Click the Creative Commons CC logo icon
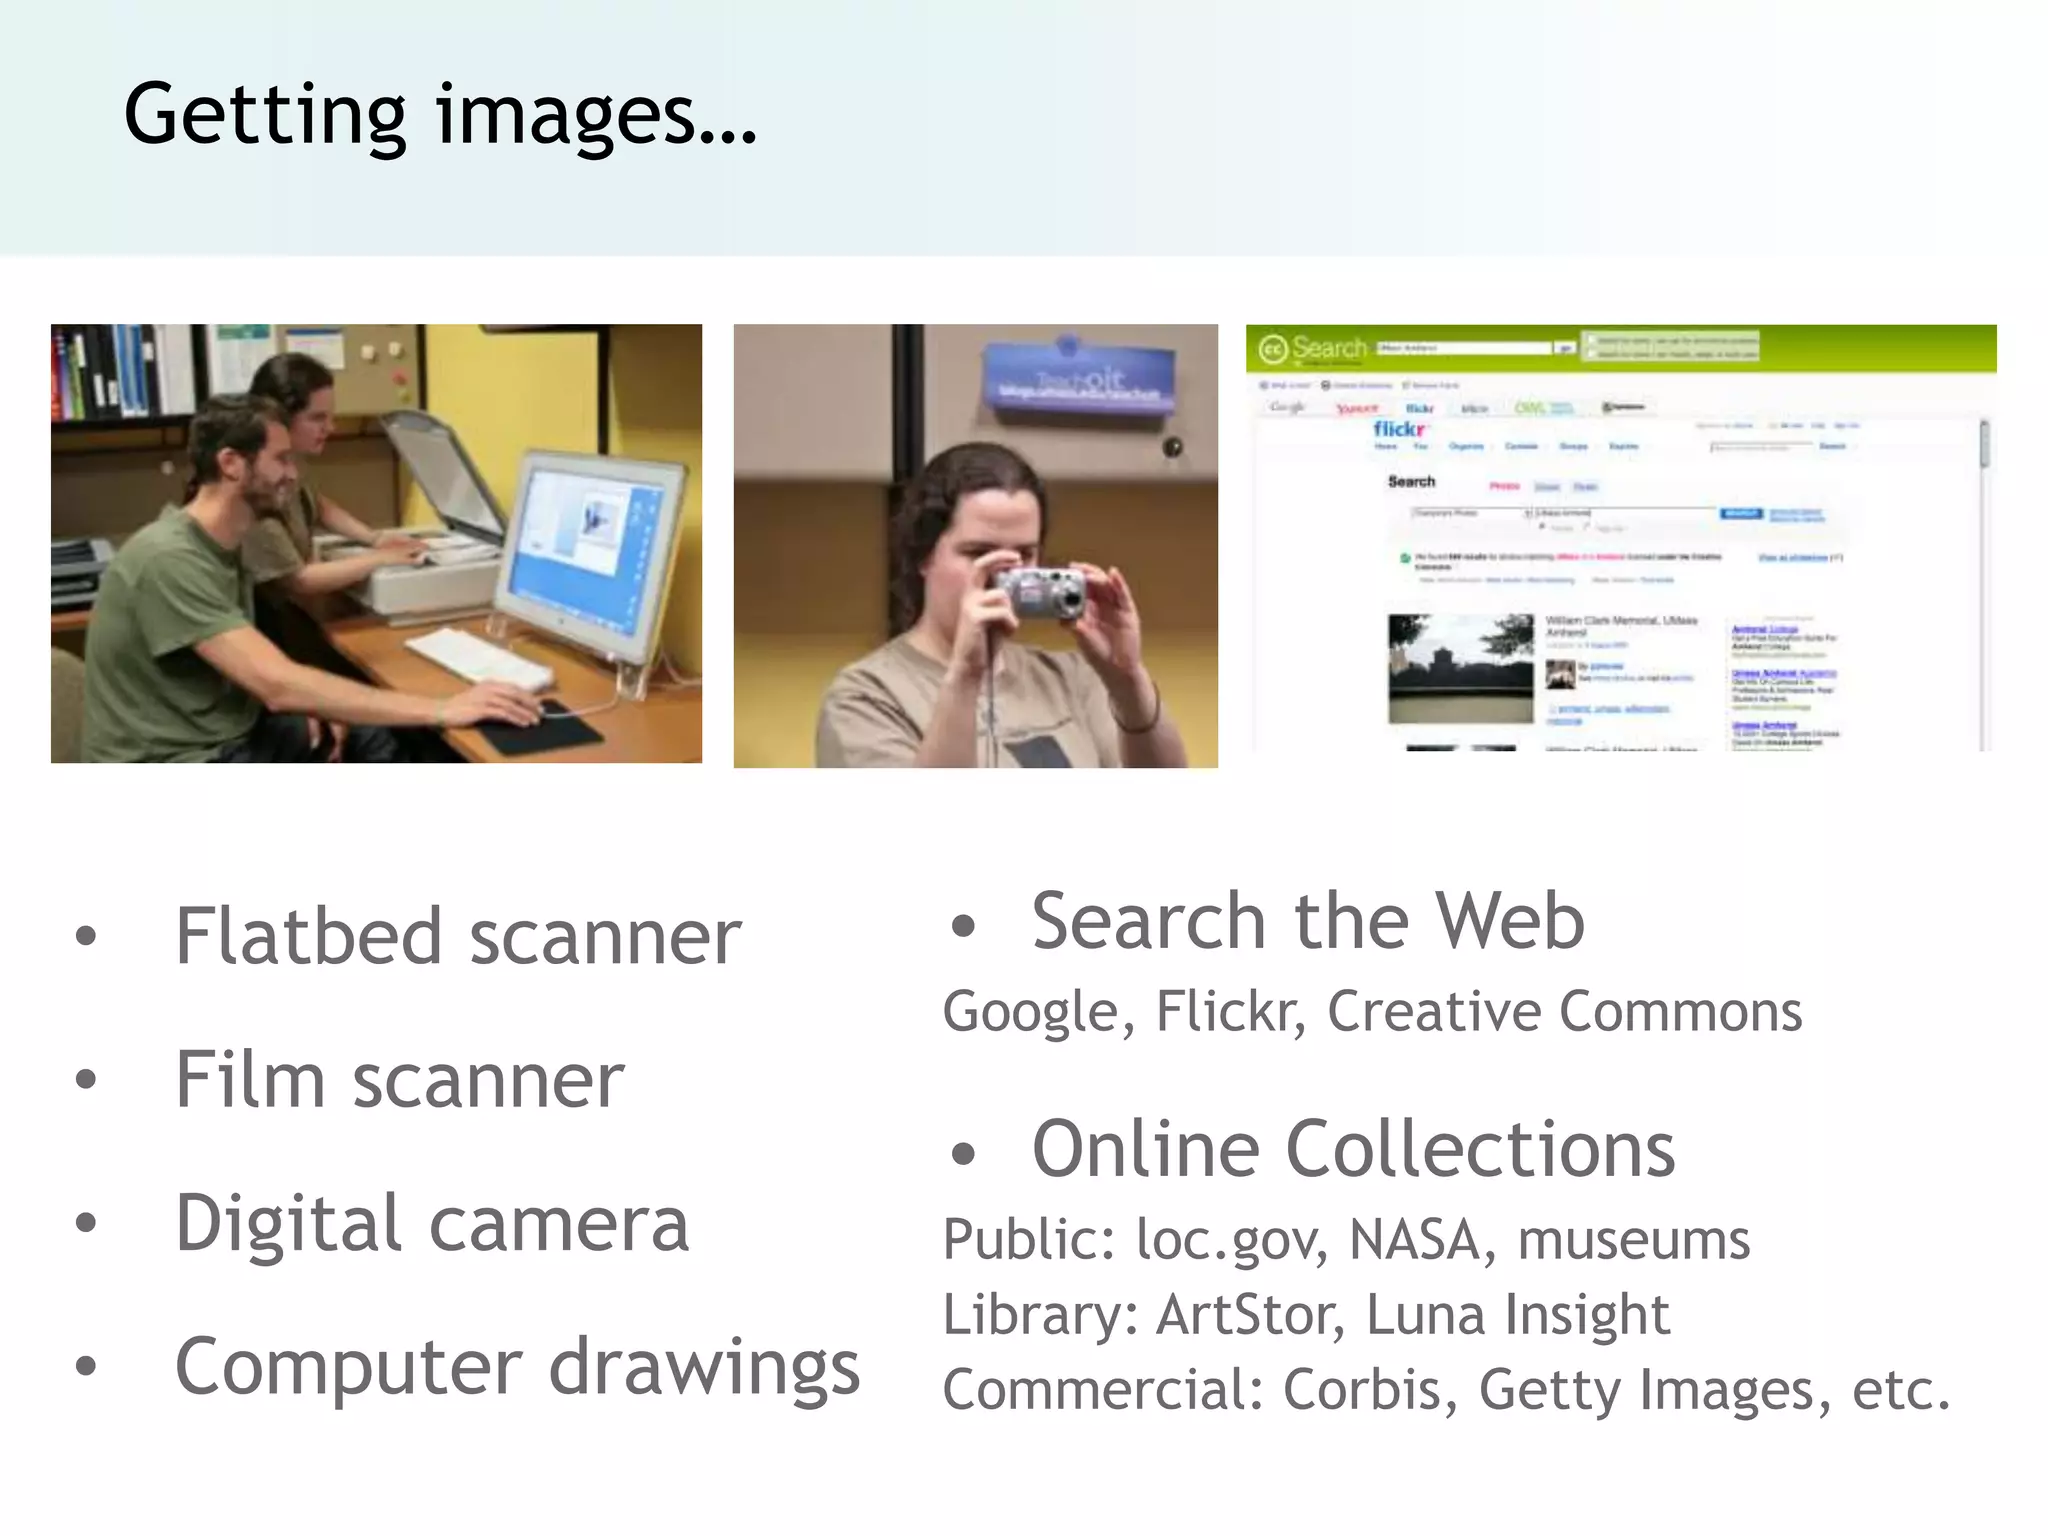The height and width of the screenshot is (1536, 2048). click(x=1272, y=349)
